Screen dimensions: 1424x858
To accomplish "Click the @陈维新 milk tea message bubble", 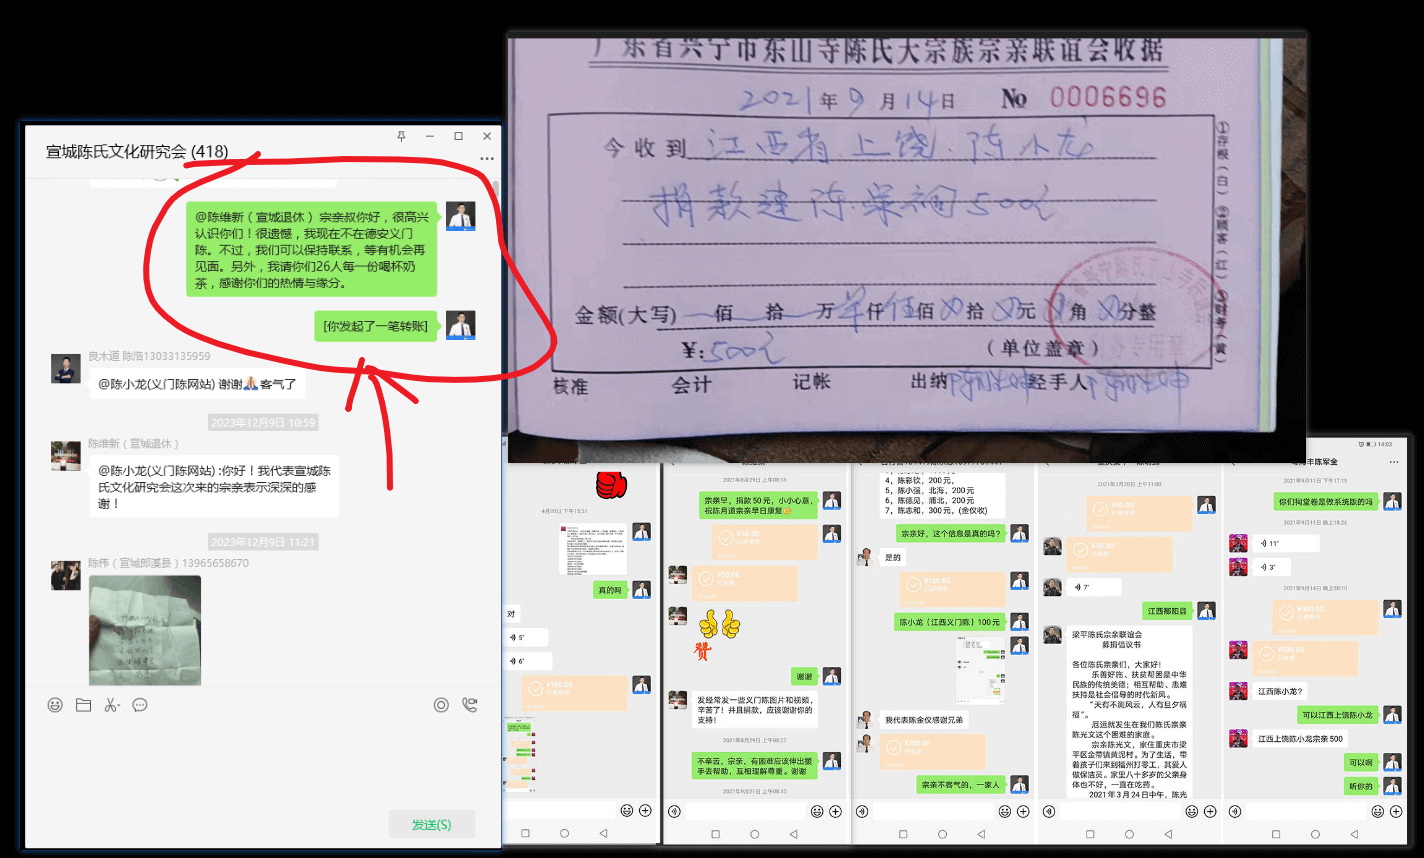I will (311, 249).
